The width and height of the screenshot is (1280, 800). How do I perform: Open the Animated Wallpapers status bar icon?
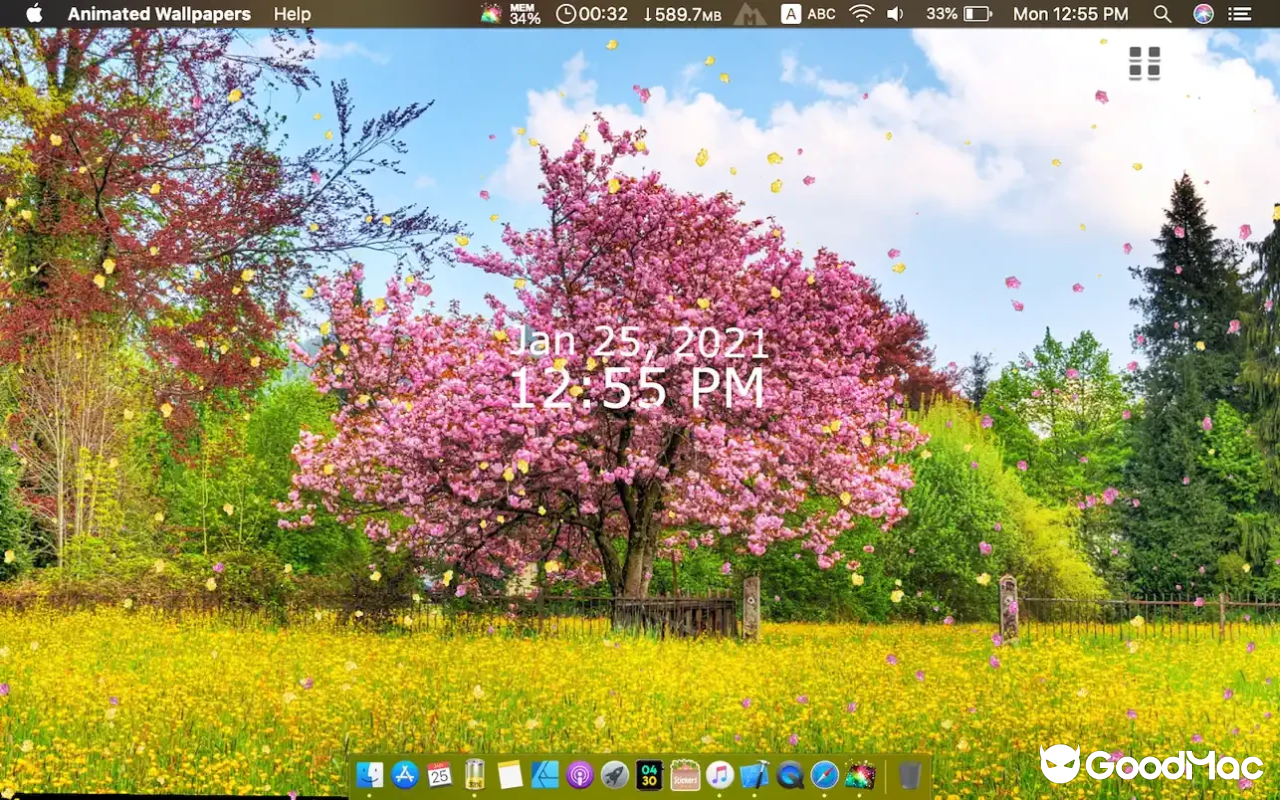point(492,14)
